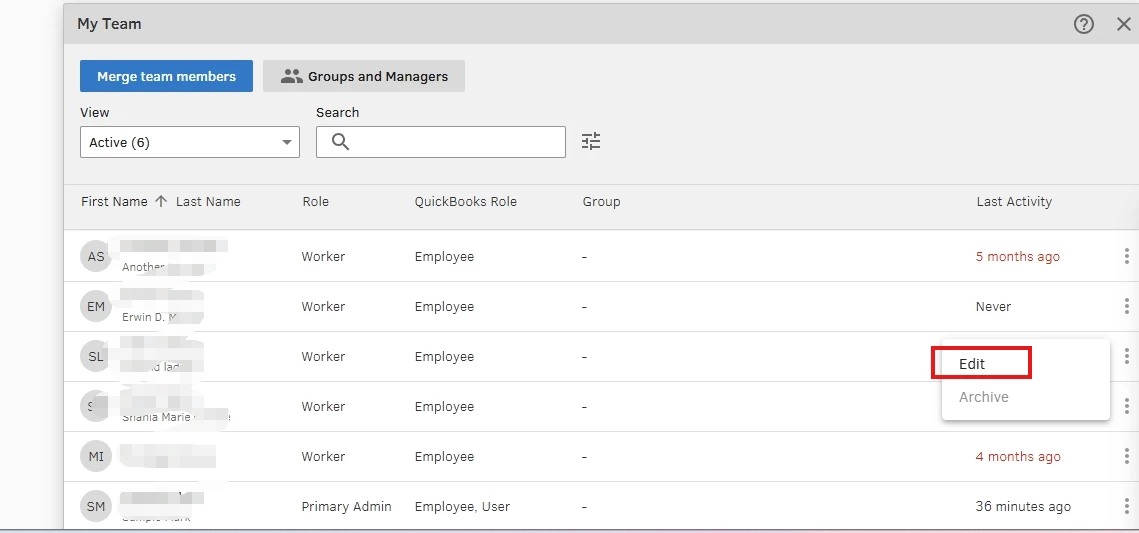Open Groups and Managers
This screenshot has width=1139, height=533.
[364, 76]
